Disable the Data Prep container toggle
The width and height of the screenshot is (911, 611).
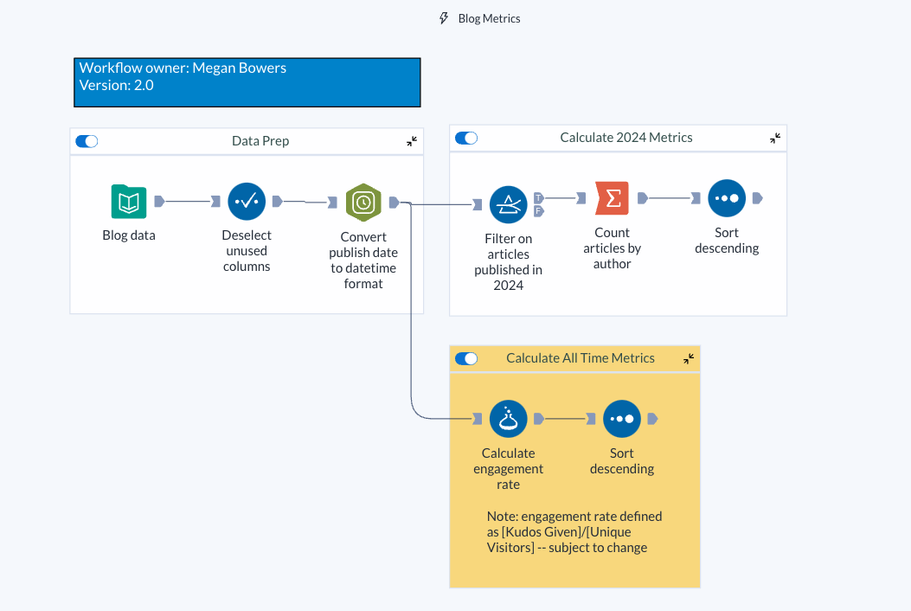pyautogui.click(x=87, y=141)
